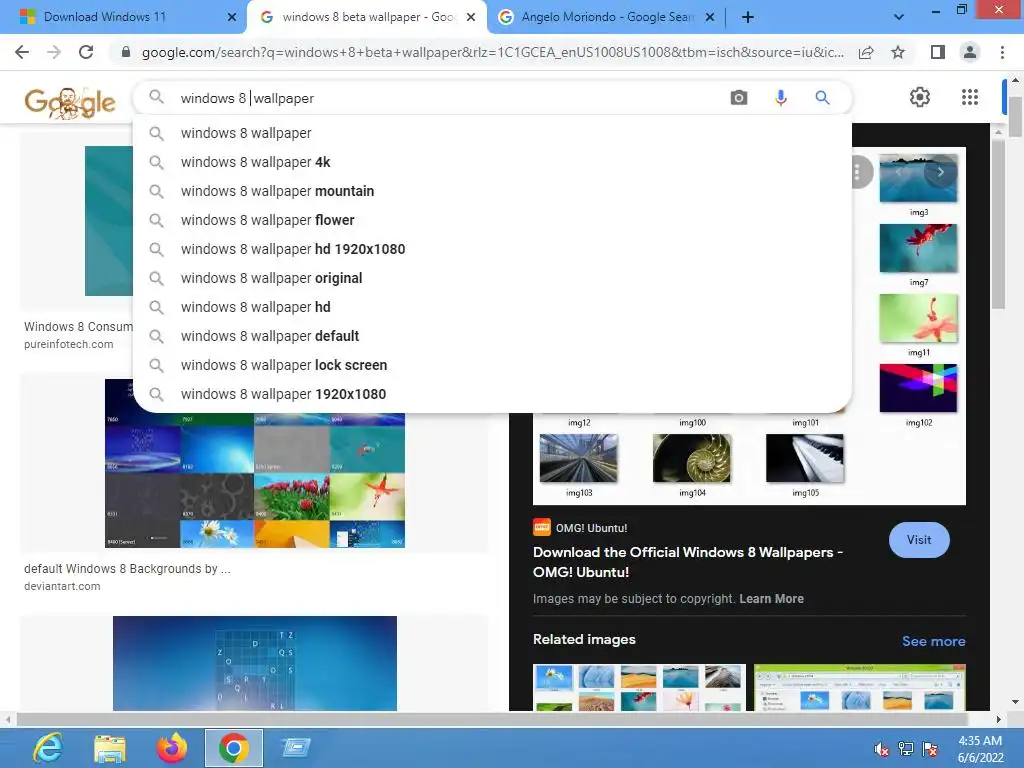The image size is (1024, 768).
Task: Choose suggestion windows 8 wallpaper flower
Action: (x=492, y=220)
